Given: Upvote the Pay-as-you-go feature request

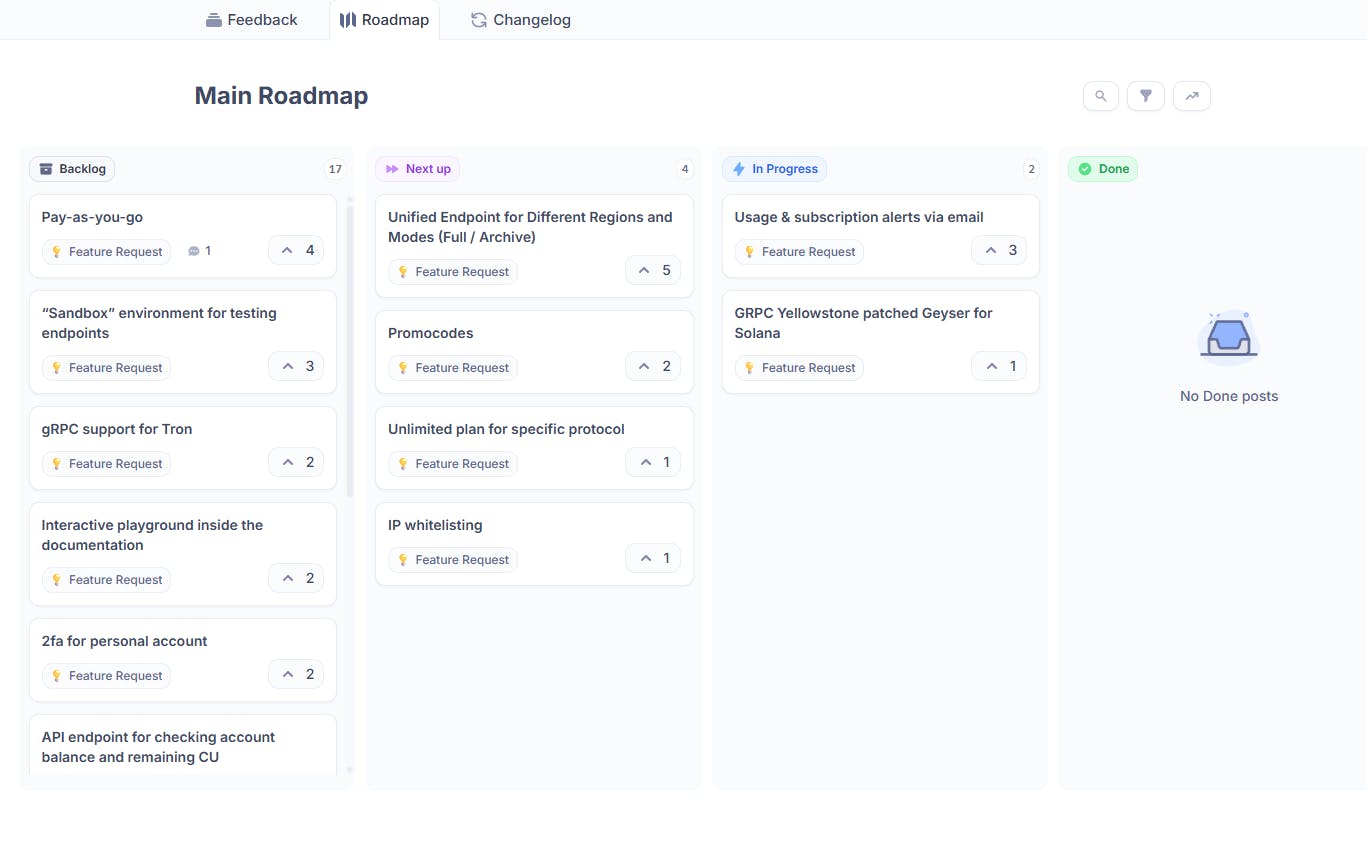Looking at the screenshot, I should [x=290, y=250].
